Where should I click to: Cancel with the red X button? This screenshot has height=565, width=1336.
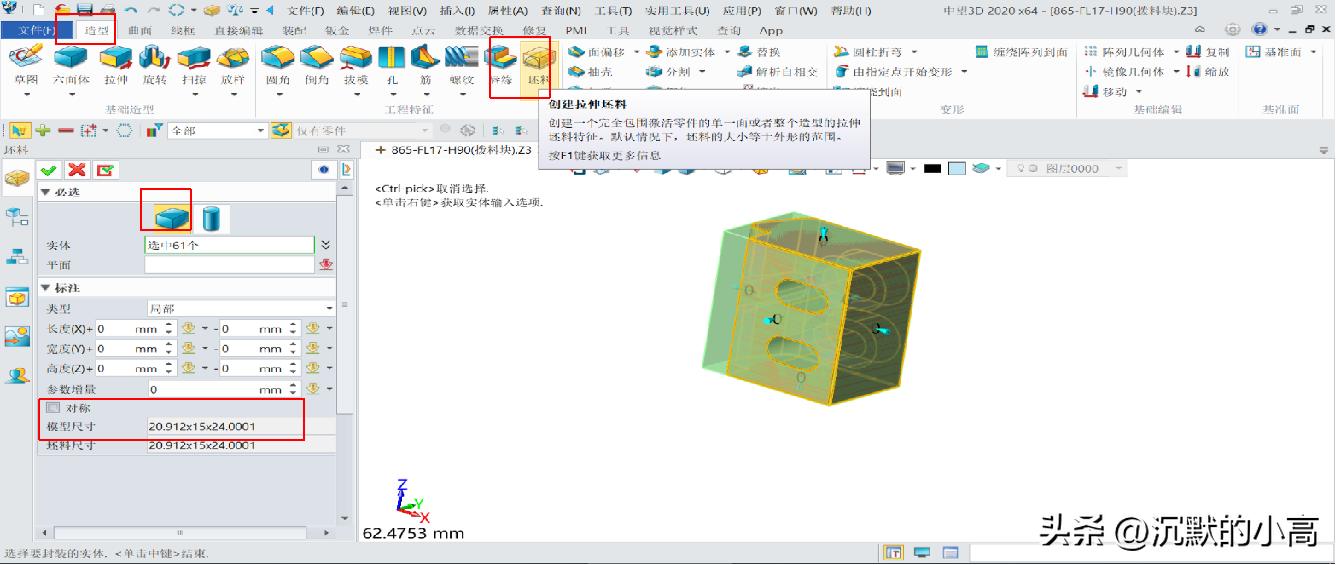[76, 170]
